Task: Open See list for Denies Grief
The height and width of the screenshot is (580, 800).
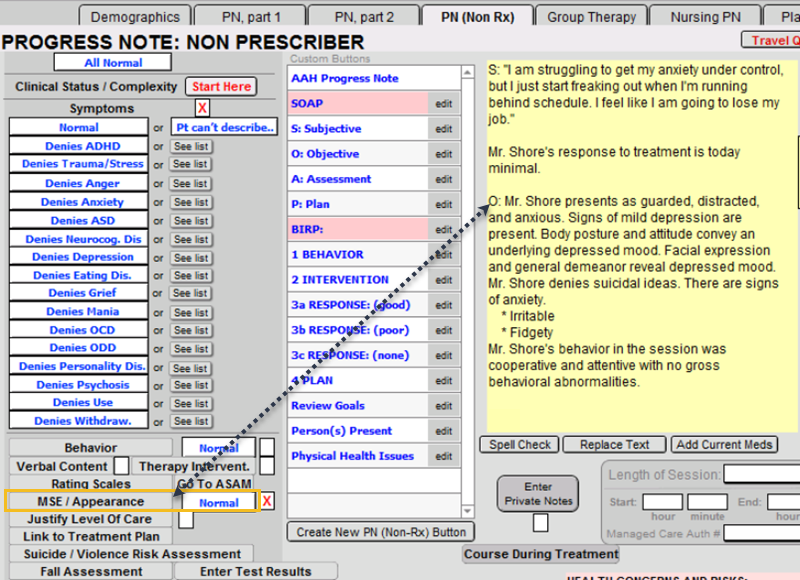Action: [x=191, y=293]
